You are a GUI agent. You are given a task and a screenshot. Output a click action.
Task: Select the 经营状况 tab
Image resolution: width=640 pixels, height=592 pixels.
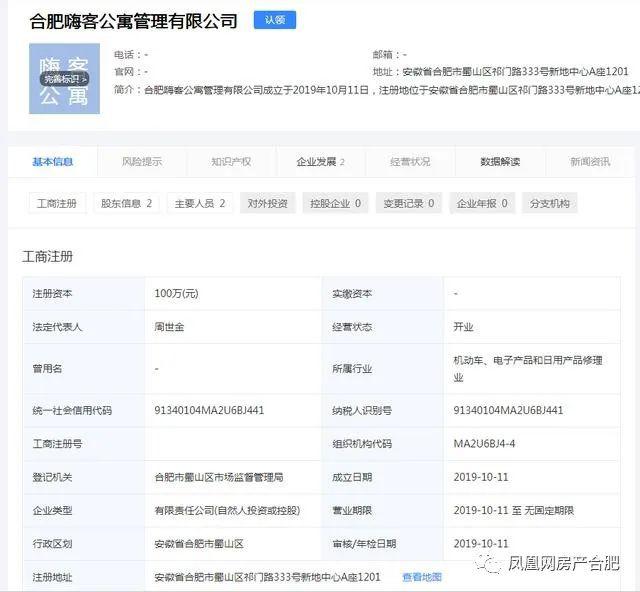click(x=410, y=162)
